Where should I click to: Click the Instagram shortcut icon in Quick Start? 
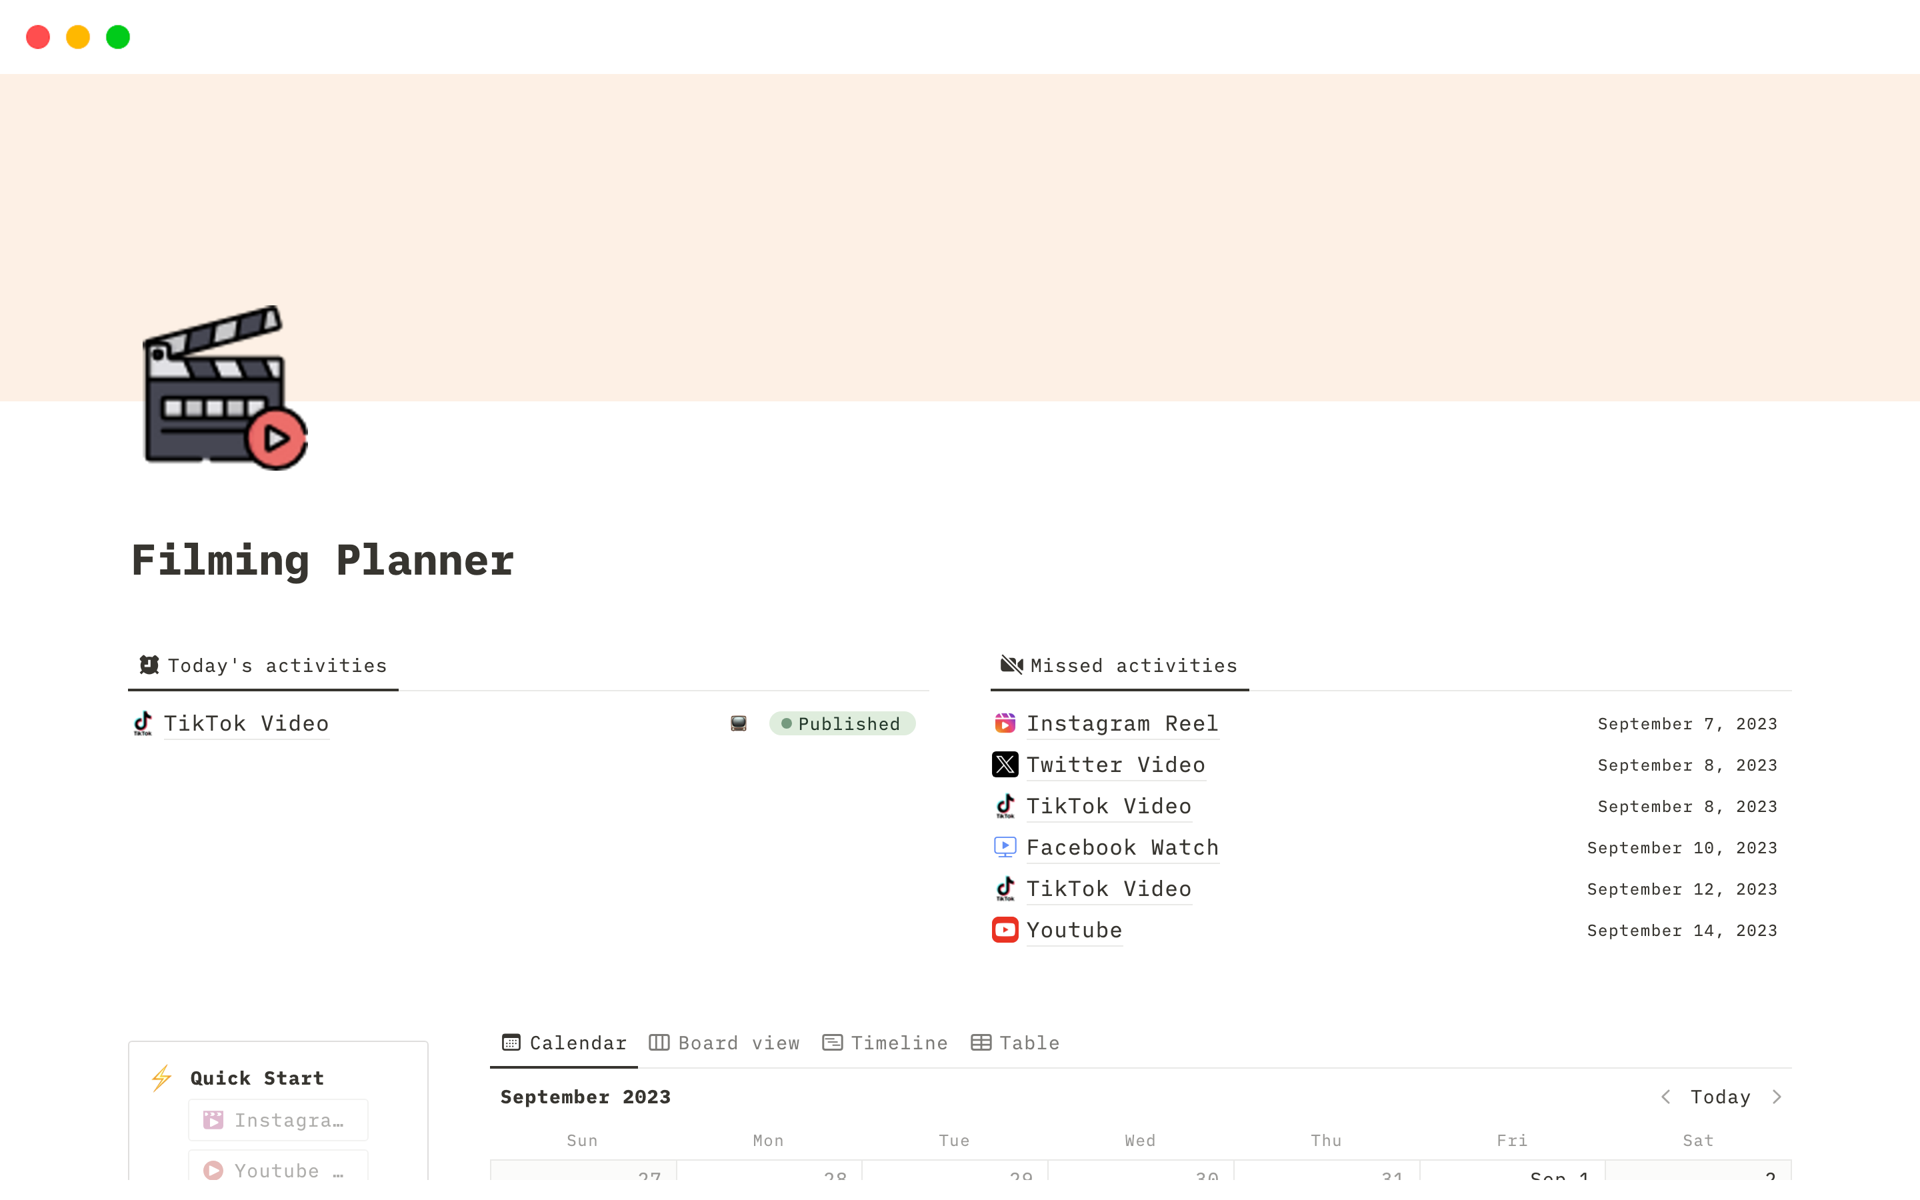[213, 1120]
